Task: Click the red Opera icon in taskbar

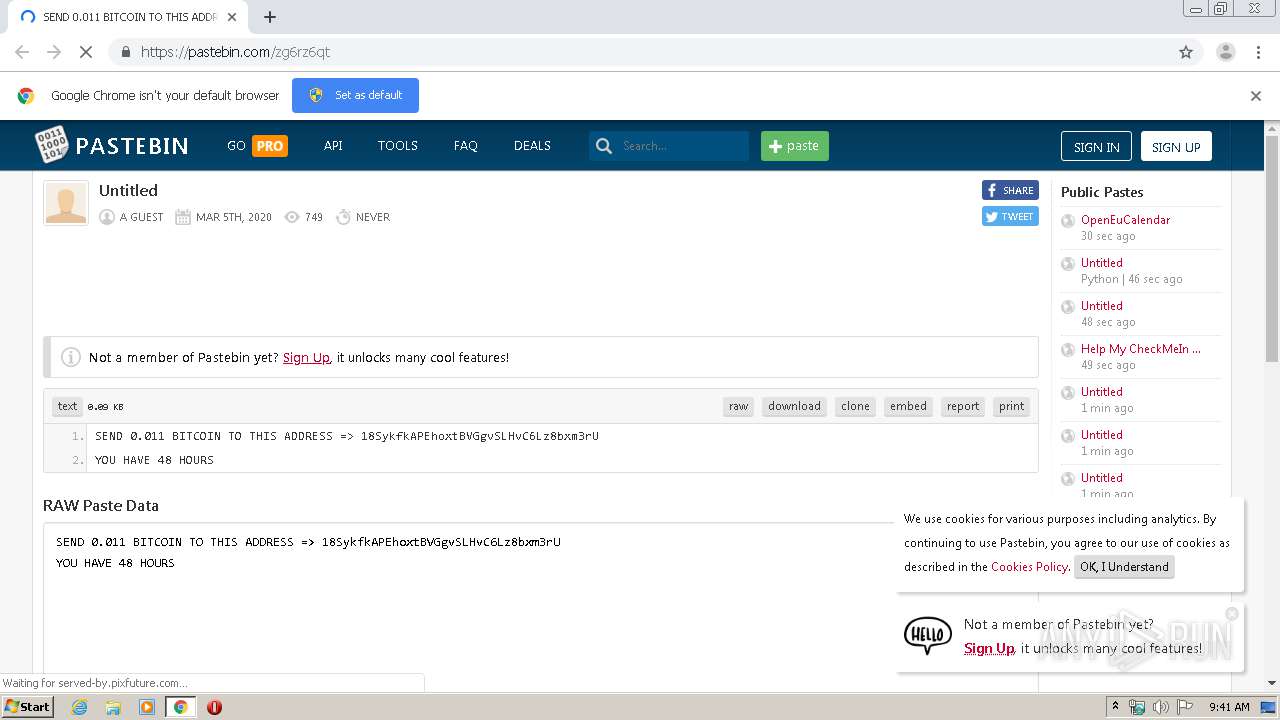Action: click(214, 707)
